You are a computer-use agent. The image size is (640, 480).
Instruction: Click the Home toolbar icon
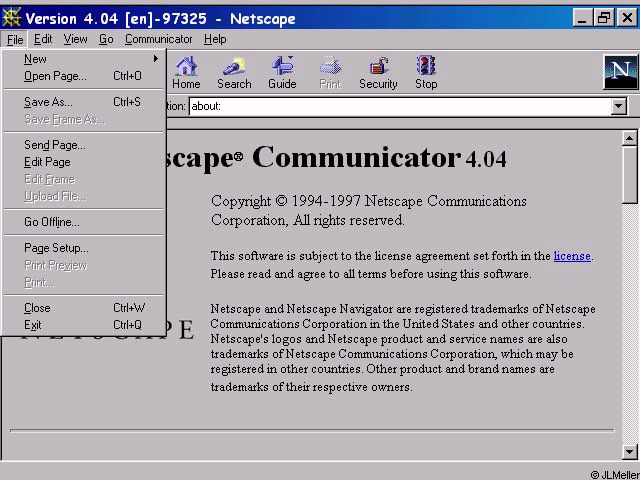(186, 73)
